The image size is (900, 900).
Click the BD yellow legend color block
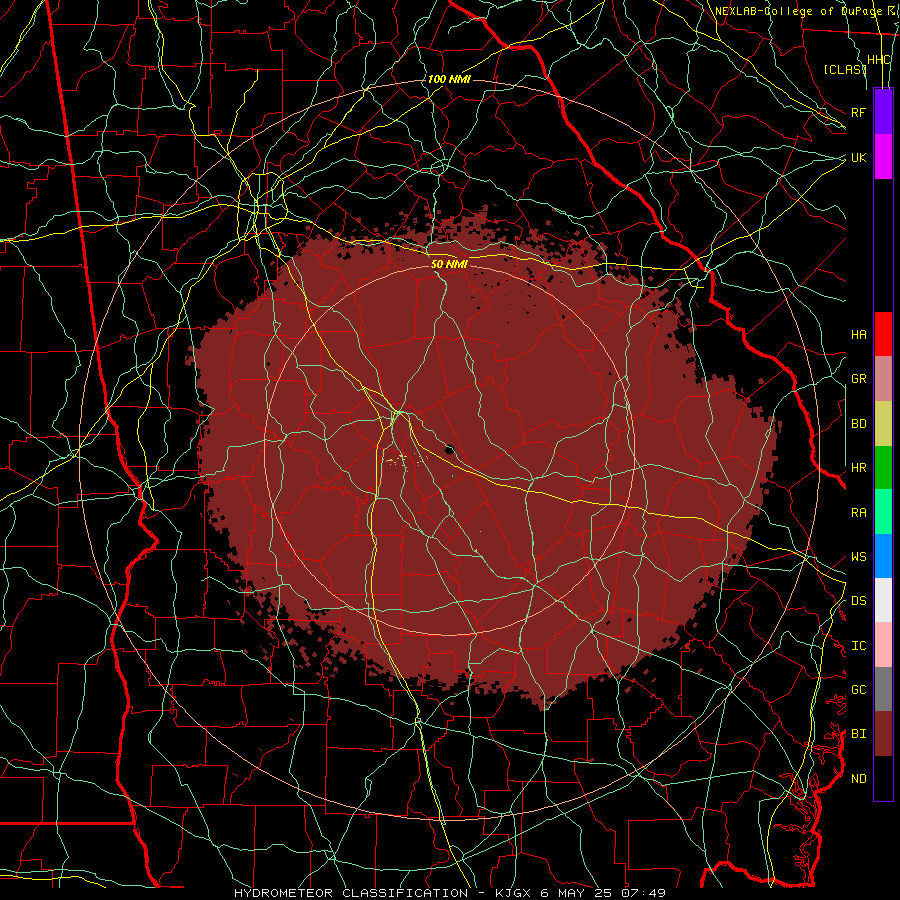(x=883, y=424)
